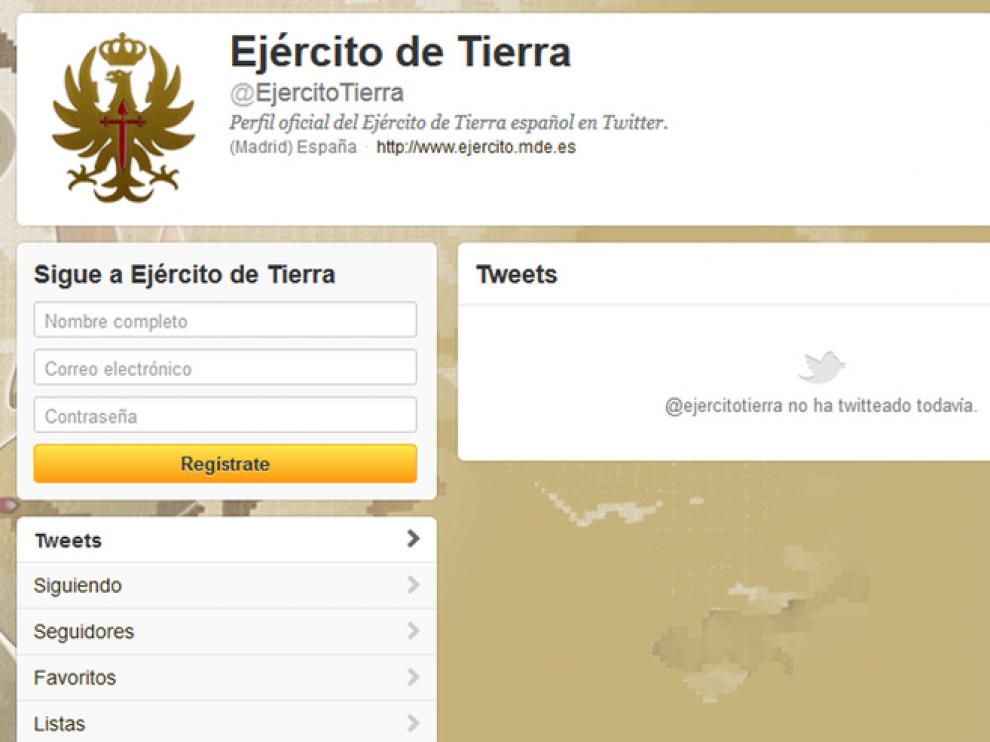Viewport: 990px width, 742px height.
Task: Click the chevron arrow beside Listas
Action: coord(413,723)
